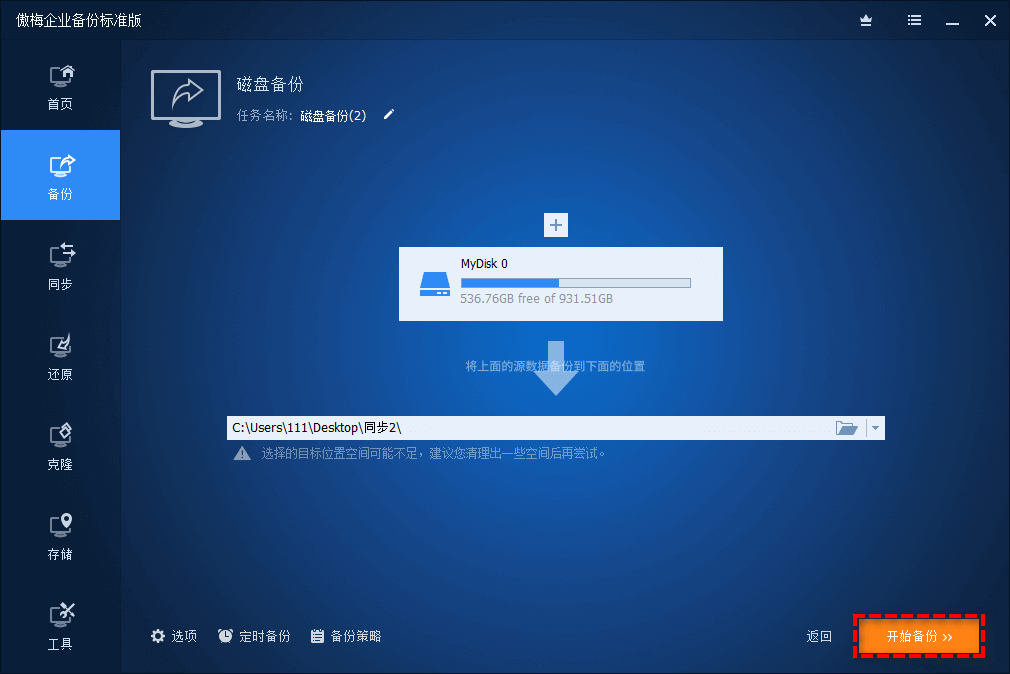Open the 还原 restore section
The width and height of the screenshot is (1010, 674).
pyautogui.click(x=61, y=356)
